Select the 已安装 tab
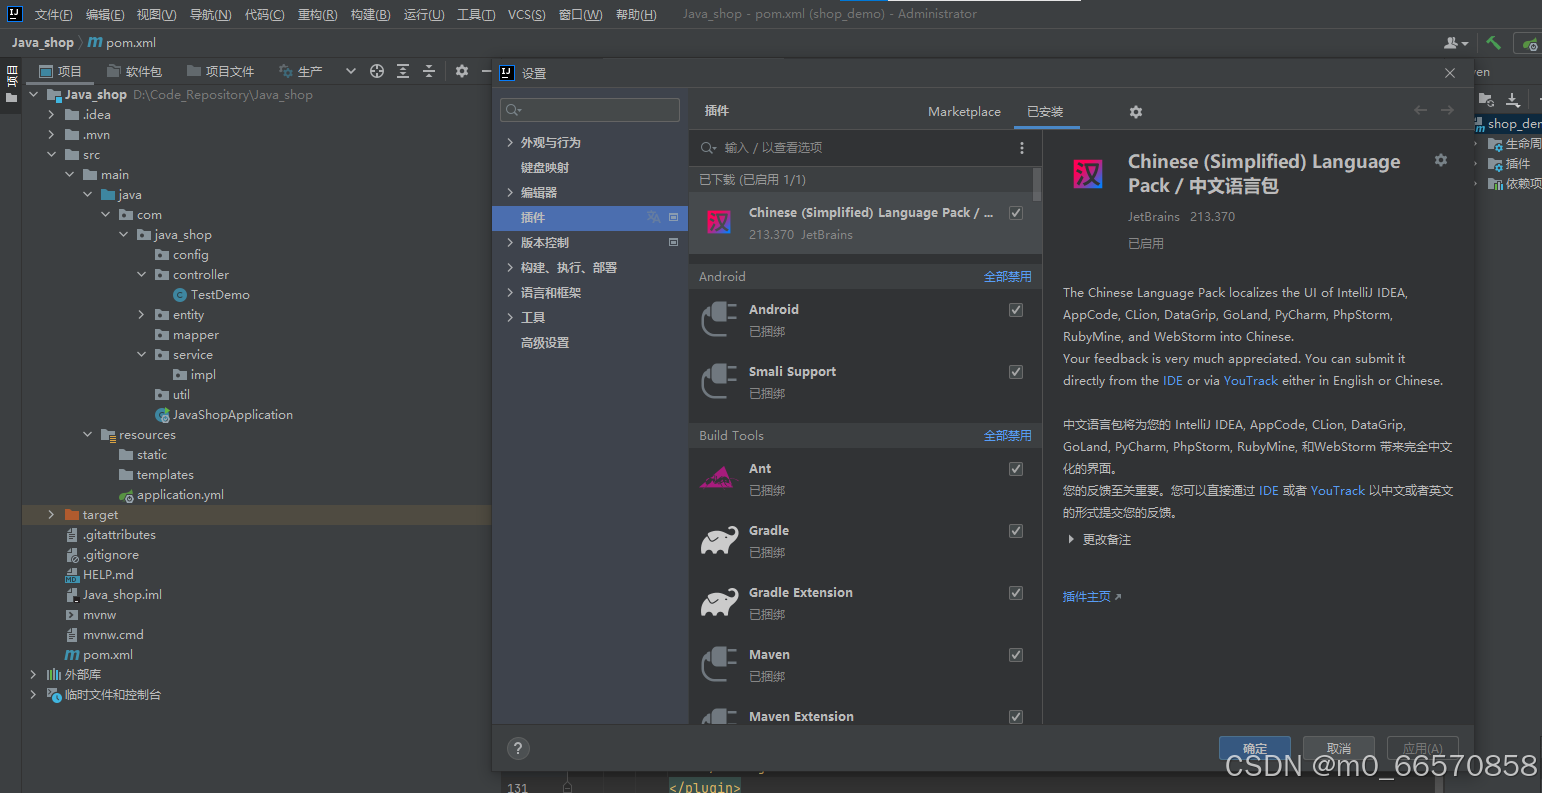Image resolution: width=1542 pixels, height=793 pixels. [x=1045, y=112]
